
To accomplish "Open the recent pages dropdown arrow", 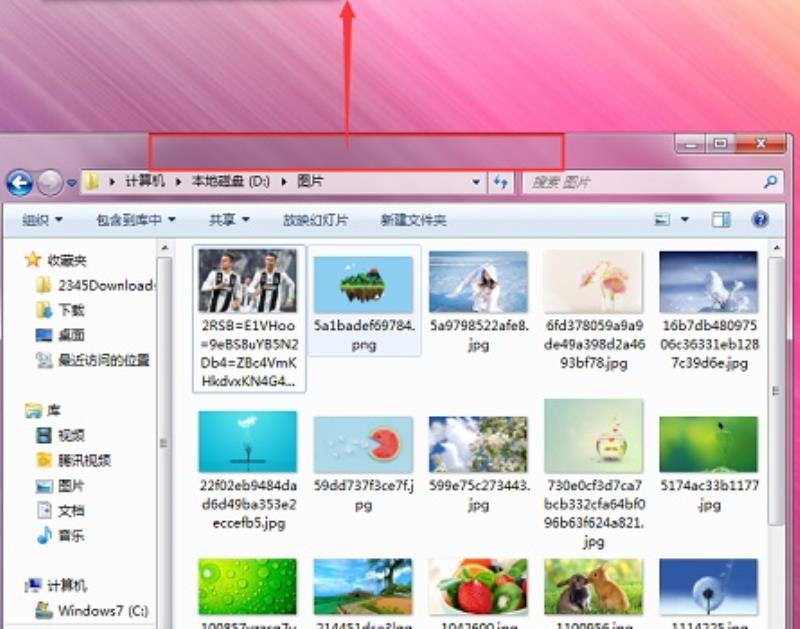I will click(71, 183).
